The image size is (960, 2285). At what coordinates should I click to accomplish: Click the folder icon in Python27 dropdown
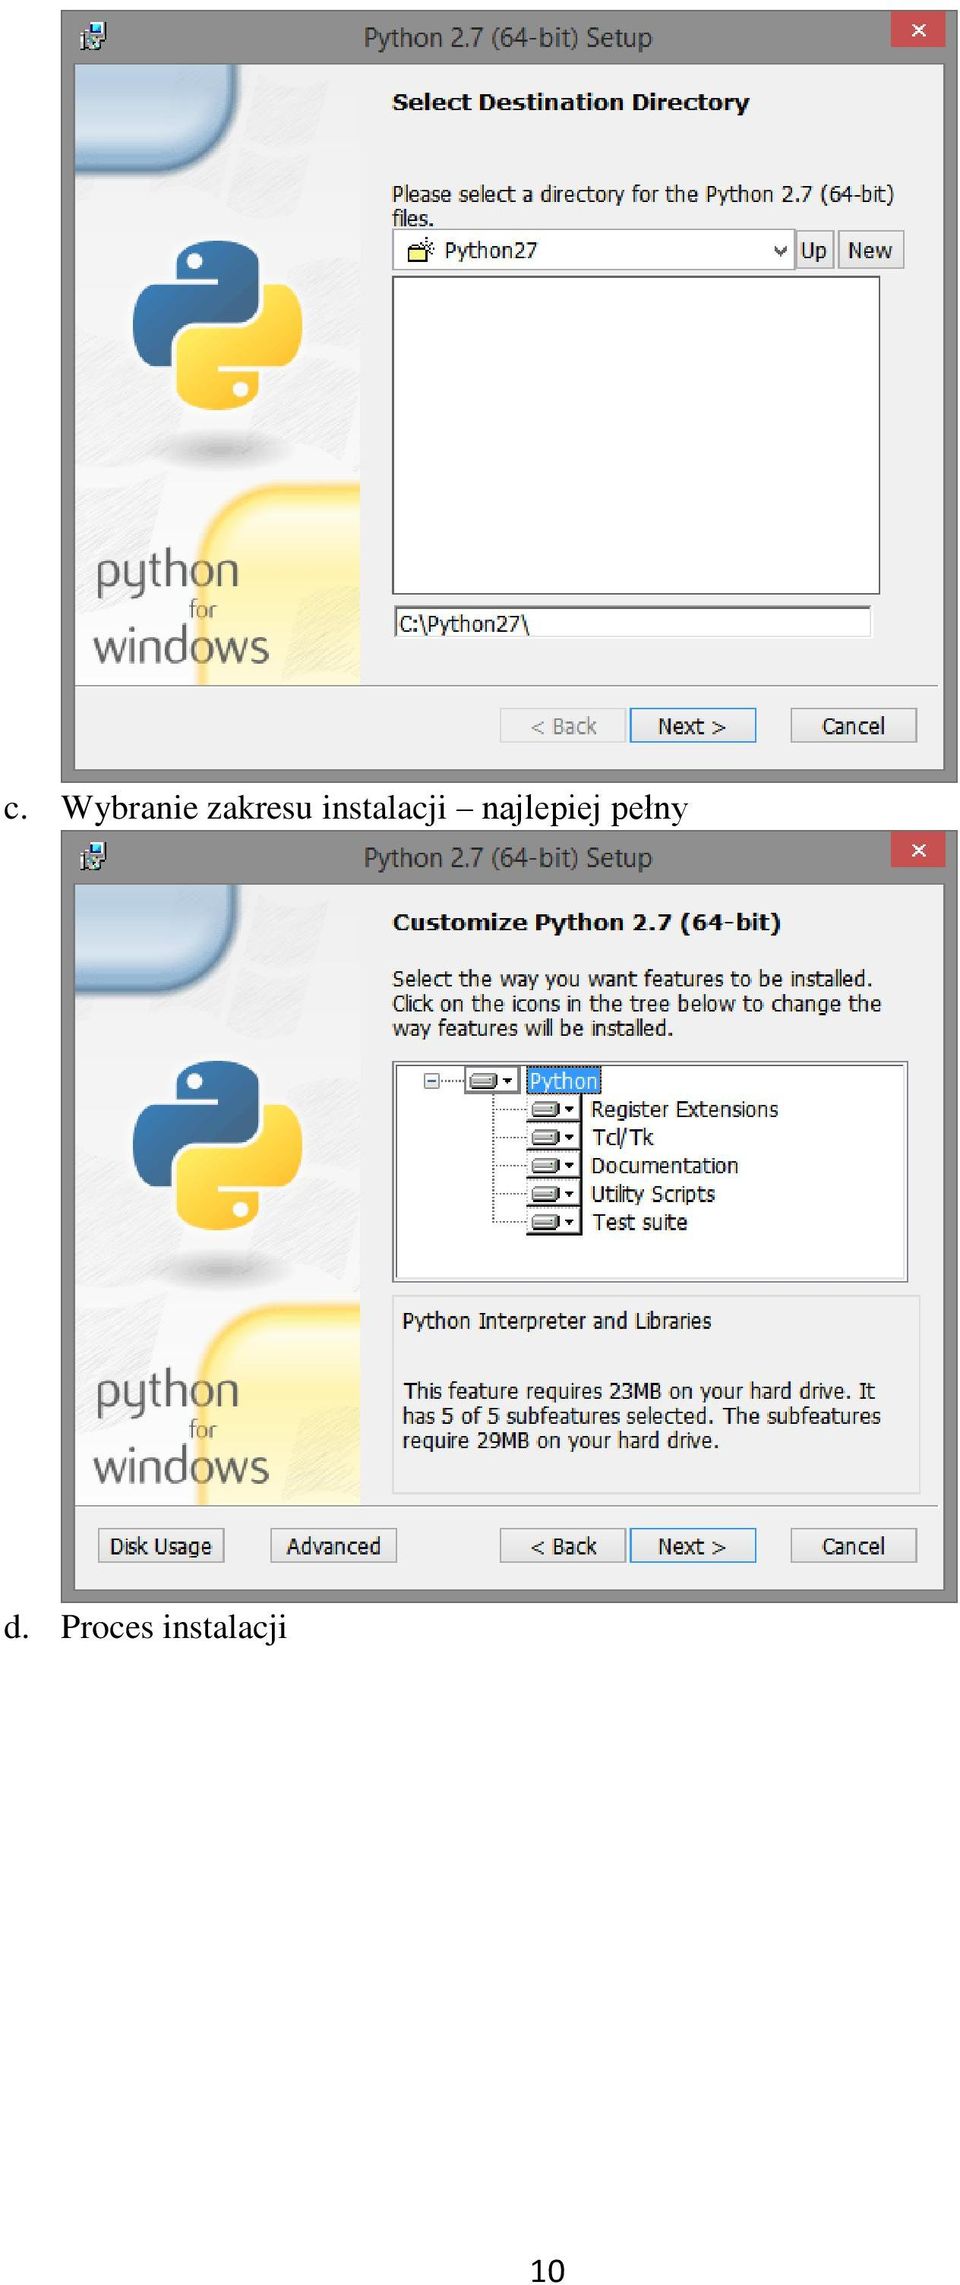coord(420,250)
